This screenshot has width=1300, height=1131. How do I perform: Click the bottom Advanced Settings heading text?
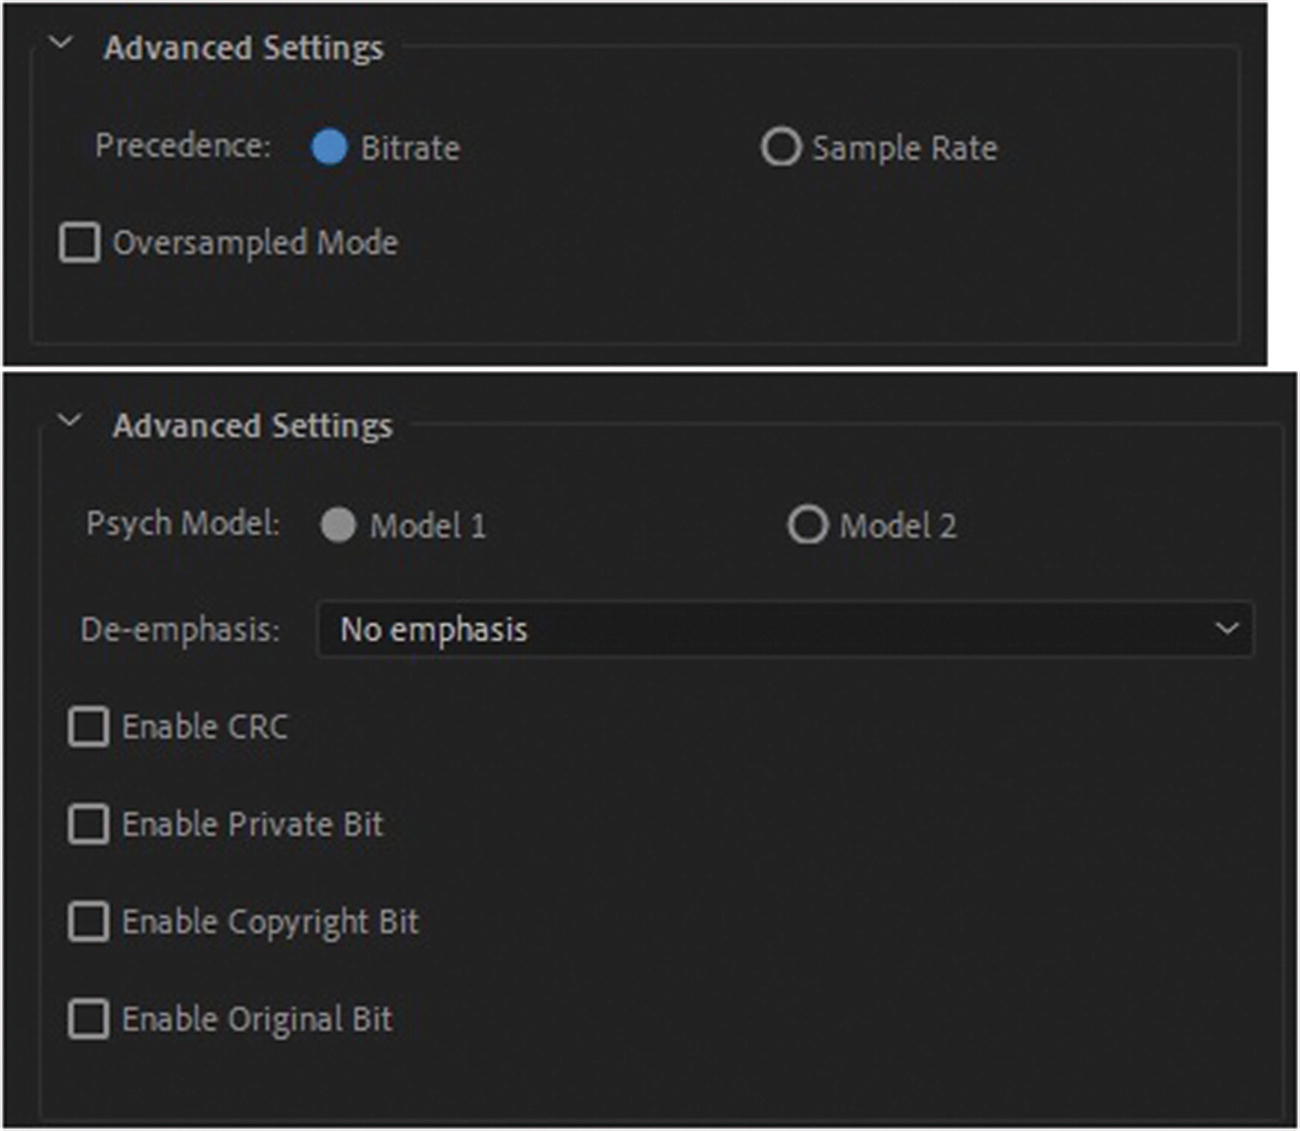point(252,426)
